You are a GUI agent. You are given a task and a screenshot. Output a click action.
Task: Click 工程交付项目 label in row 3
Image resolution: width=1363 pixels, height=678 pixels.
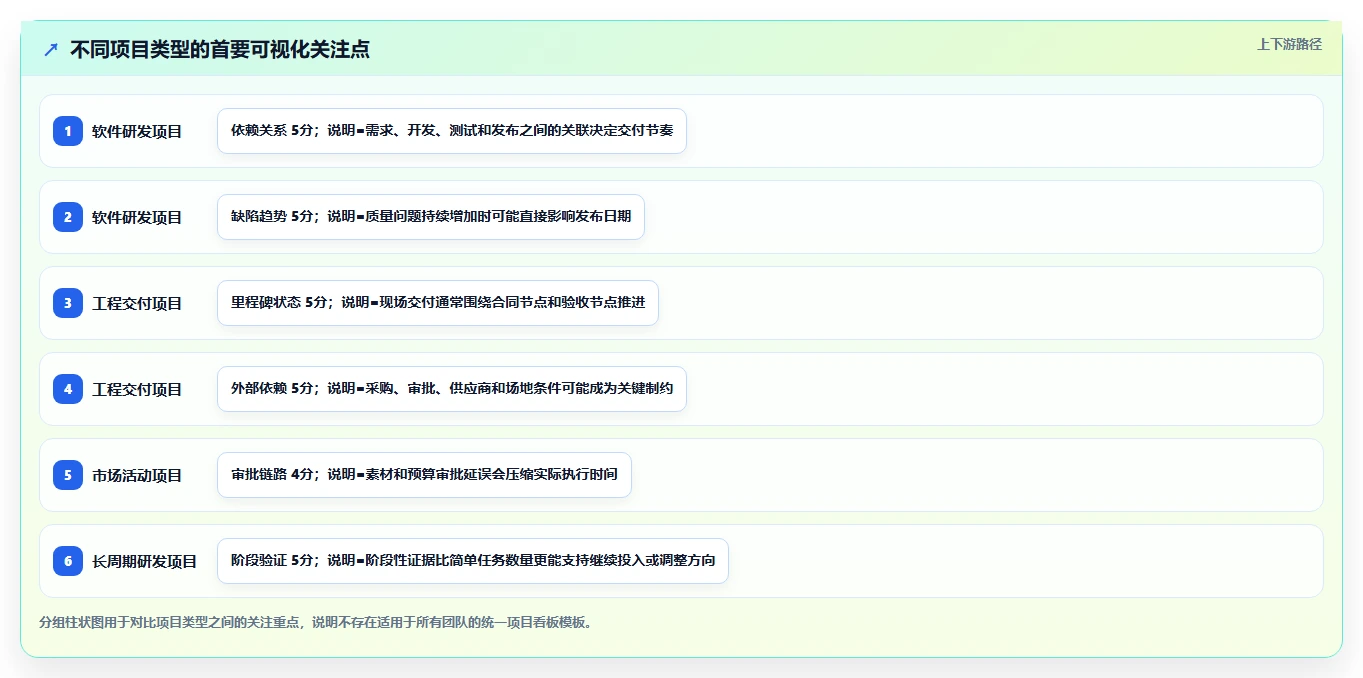point(137,303)
